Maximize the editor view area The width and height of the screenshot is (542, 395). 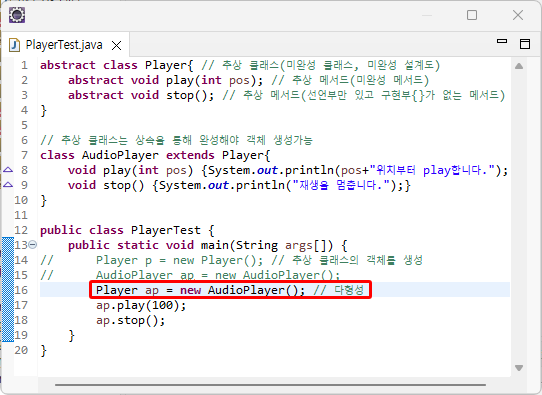coord(525,44)
